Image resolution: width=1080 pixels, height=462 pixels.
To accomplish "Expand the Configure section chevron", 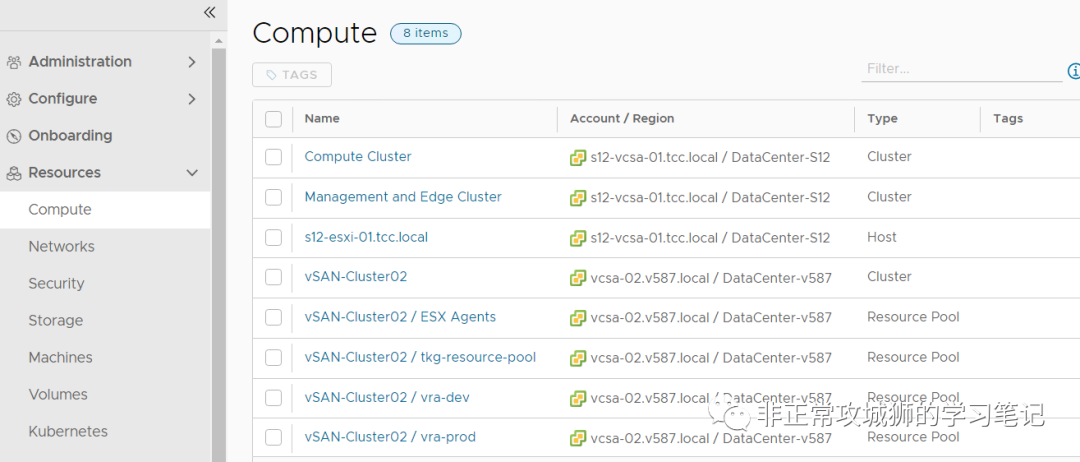I will point(192,99).
